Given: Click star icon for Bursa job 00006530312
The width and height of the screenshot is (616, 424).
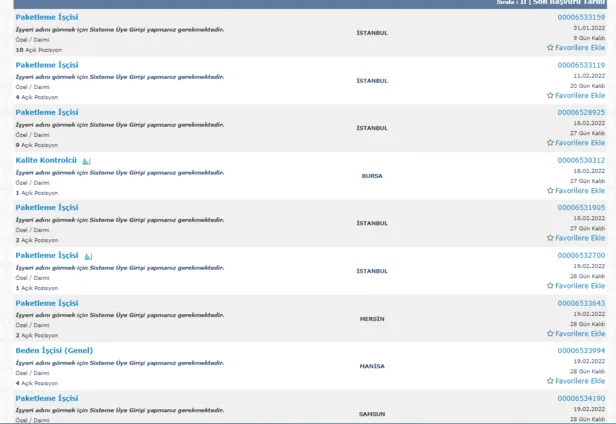Looking at the screenshot, I should click(x=550, y=190).
